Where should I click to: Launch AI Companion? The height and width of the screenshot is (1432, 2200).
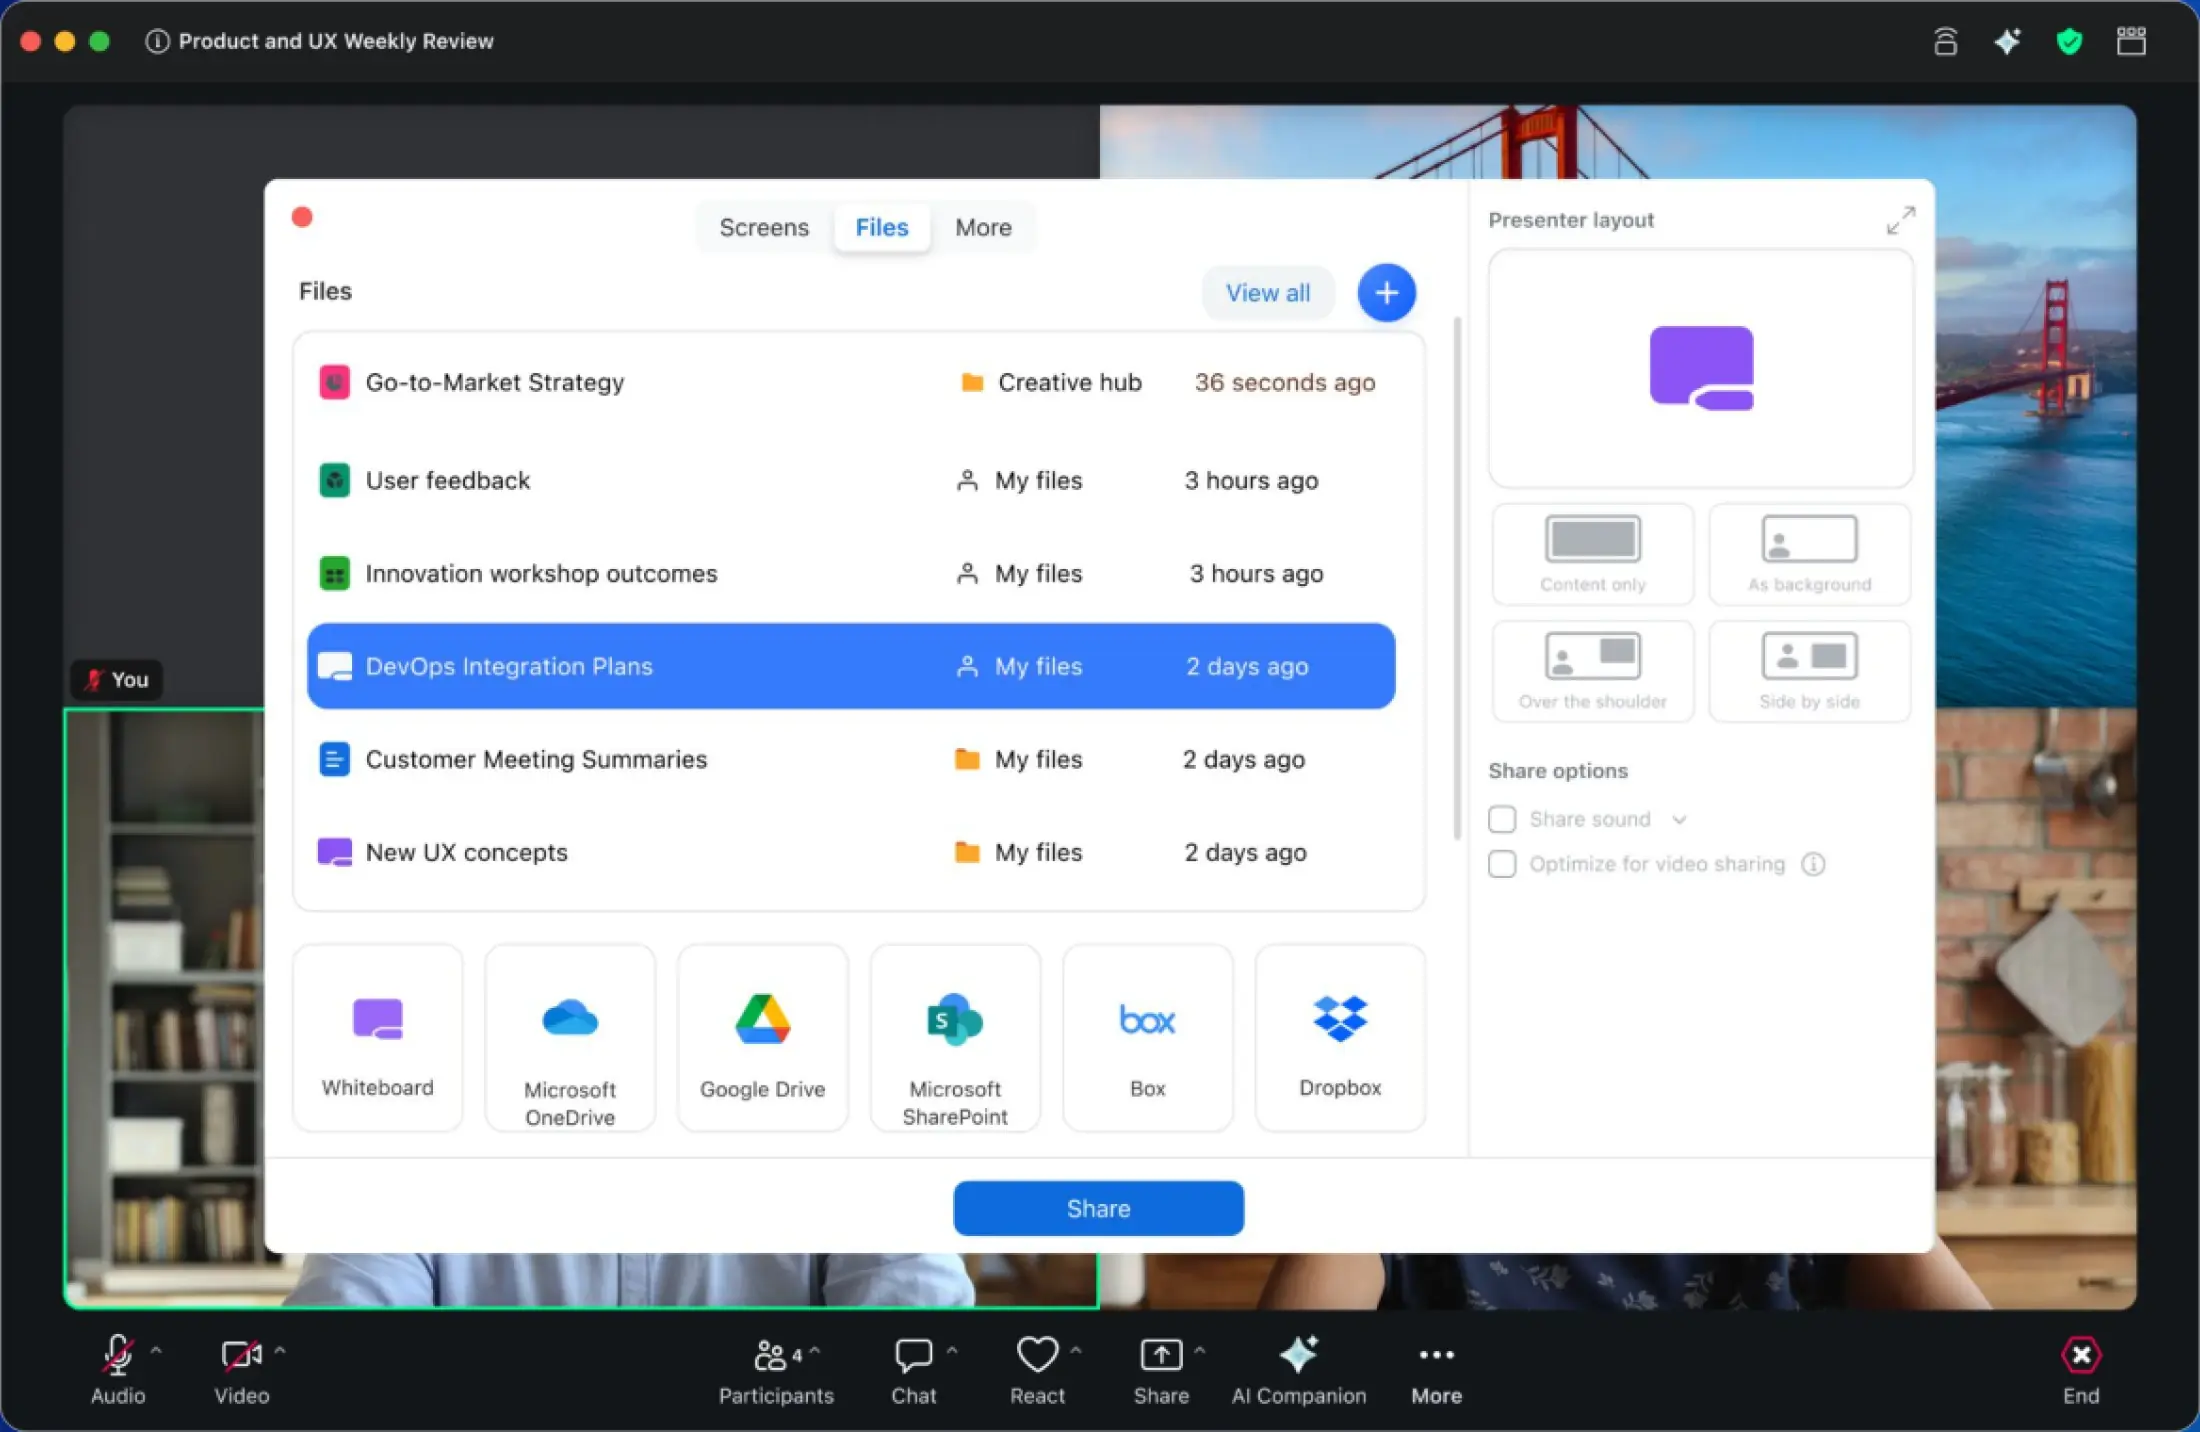1299,1368
